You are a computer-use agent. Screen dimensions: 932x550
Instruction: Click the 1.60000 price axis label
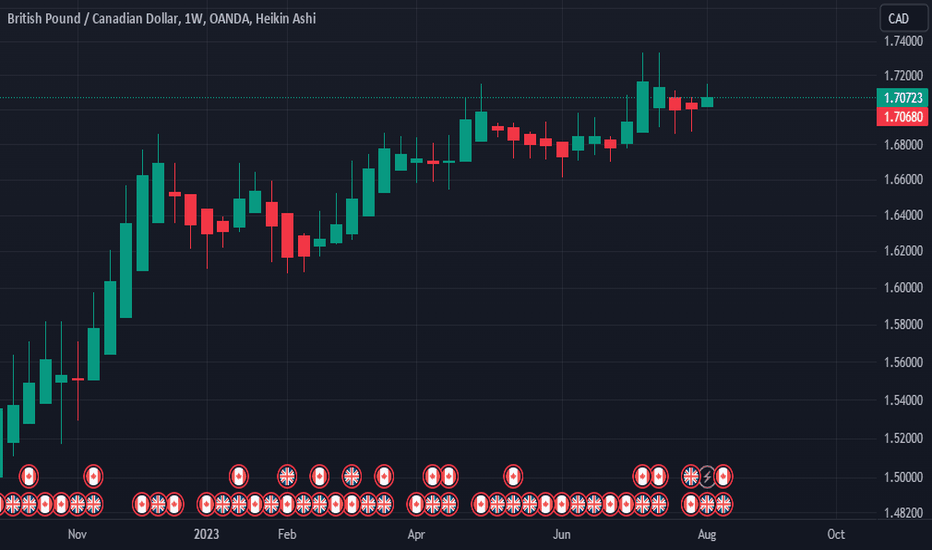903,288
